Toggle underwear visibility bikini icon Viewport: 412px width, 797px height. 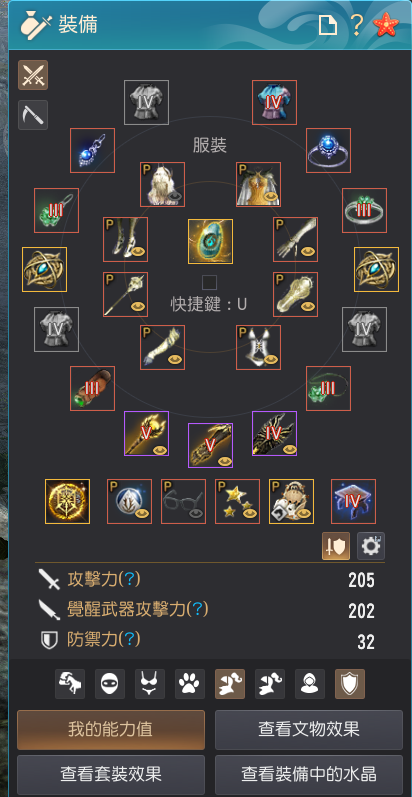click(150, 684)
